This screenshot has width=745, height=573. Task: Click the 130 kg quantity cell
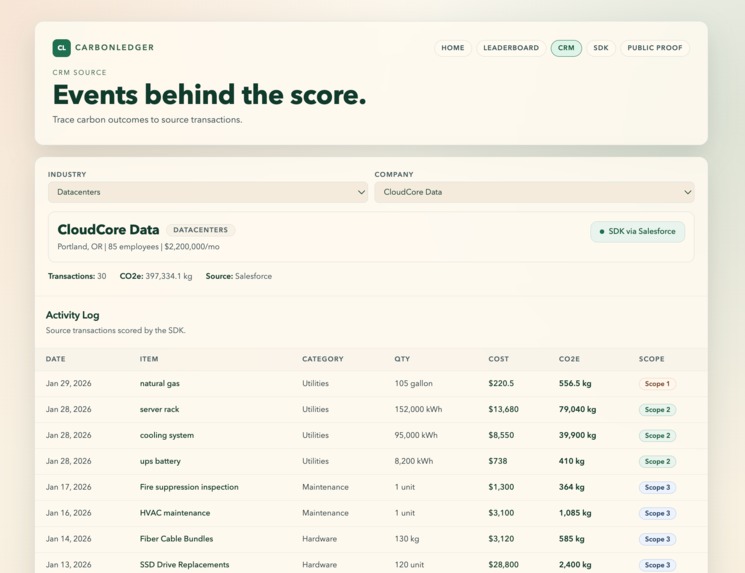pyautogui.click(x=407, y=539)
